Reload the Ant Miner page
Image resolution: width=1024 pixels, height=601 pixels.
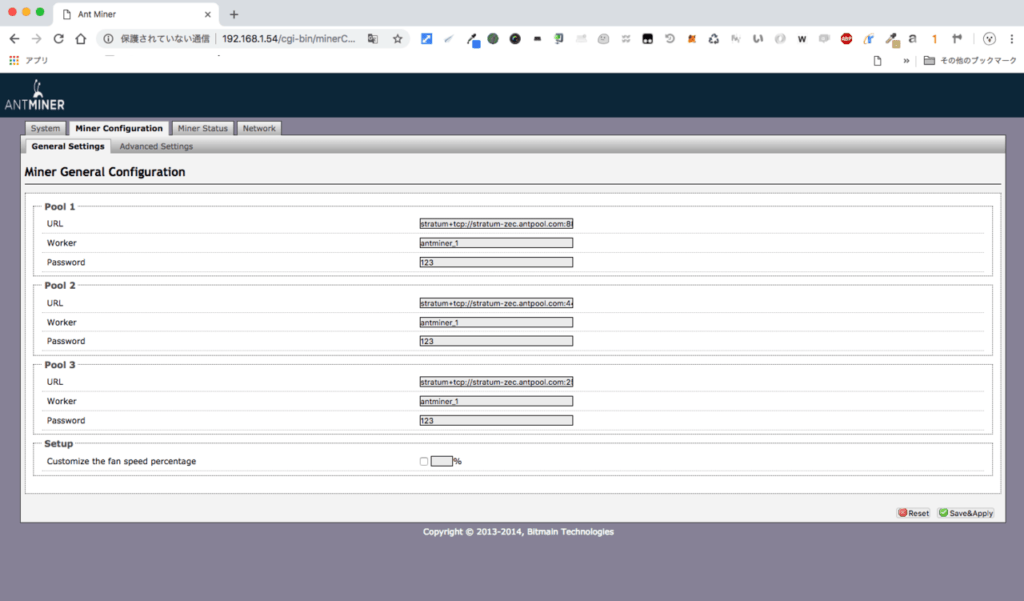coord(59,39)
